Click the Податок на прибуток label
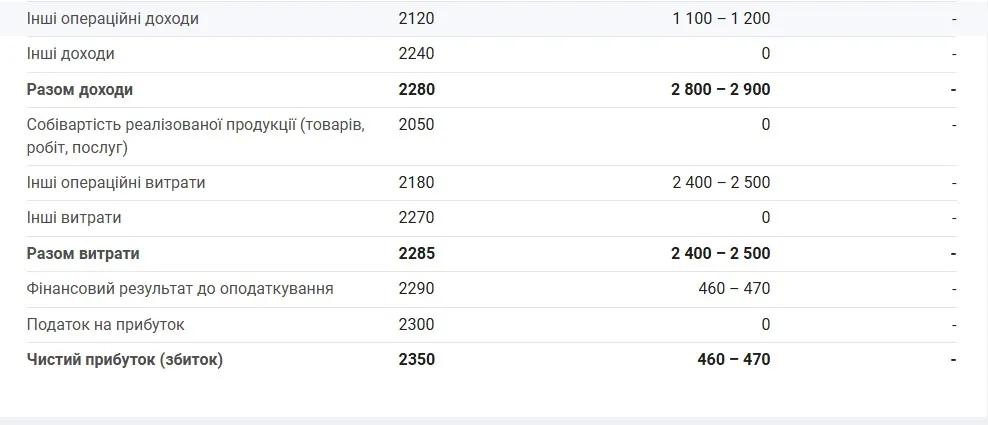This screenshot has height=425, width=988. (106, 325)
